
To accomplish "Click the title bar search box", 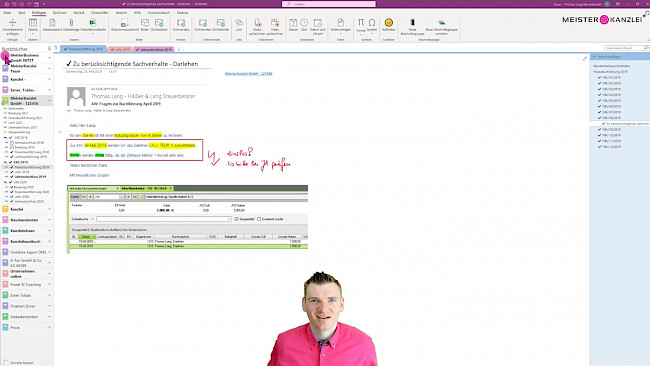I will (x=329, y=4).
